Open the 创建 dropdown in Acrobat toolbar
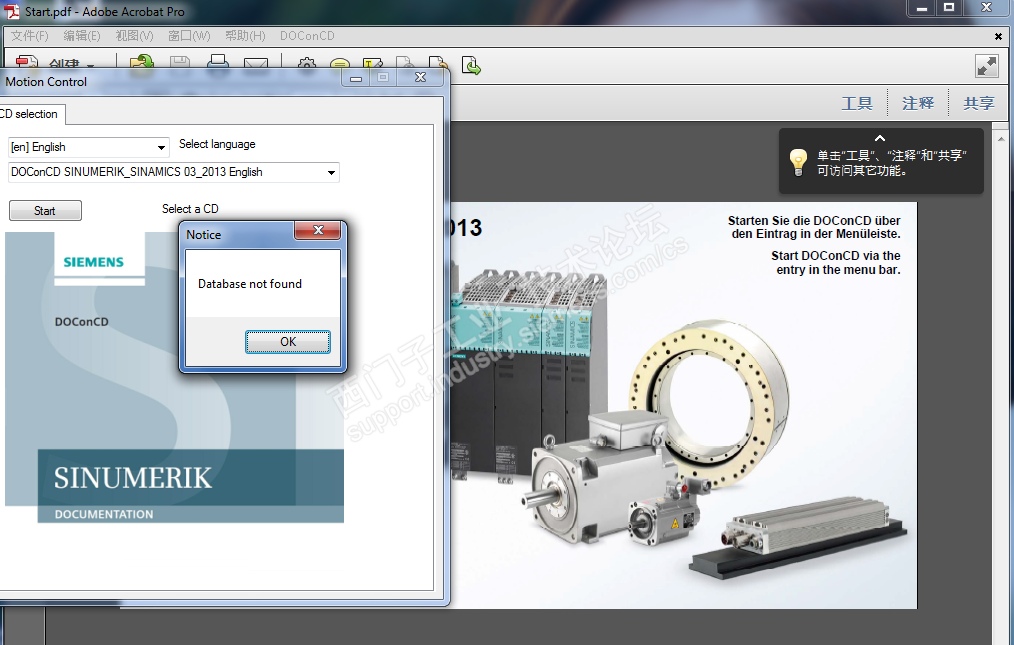This screenshot has height=645, width=1014. 71,64
